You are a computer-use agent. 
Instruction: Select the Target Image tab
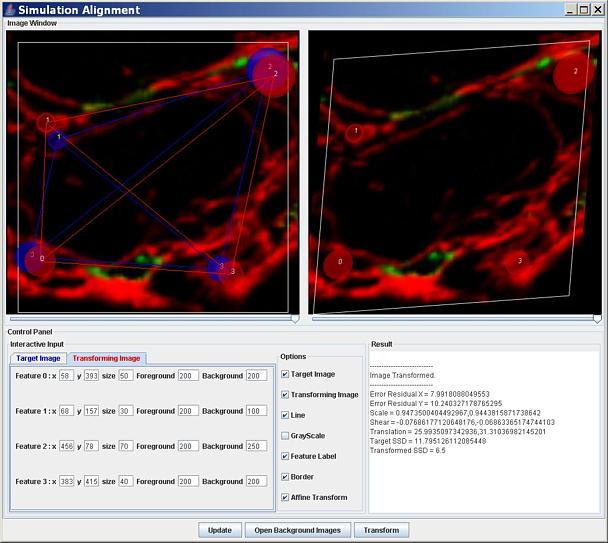[x=39, y=358]
